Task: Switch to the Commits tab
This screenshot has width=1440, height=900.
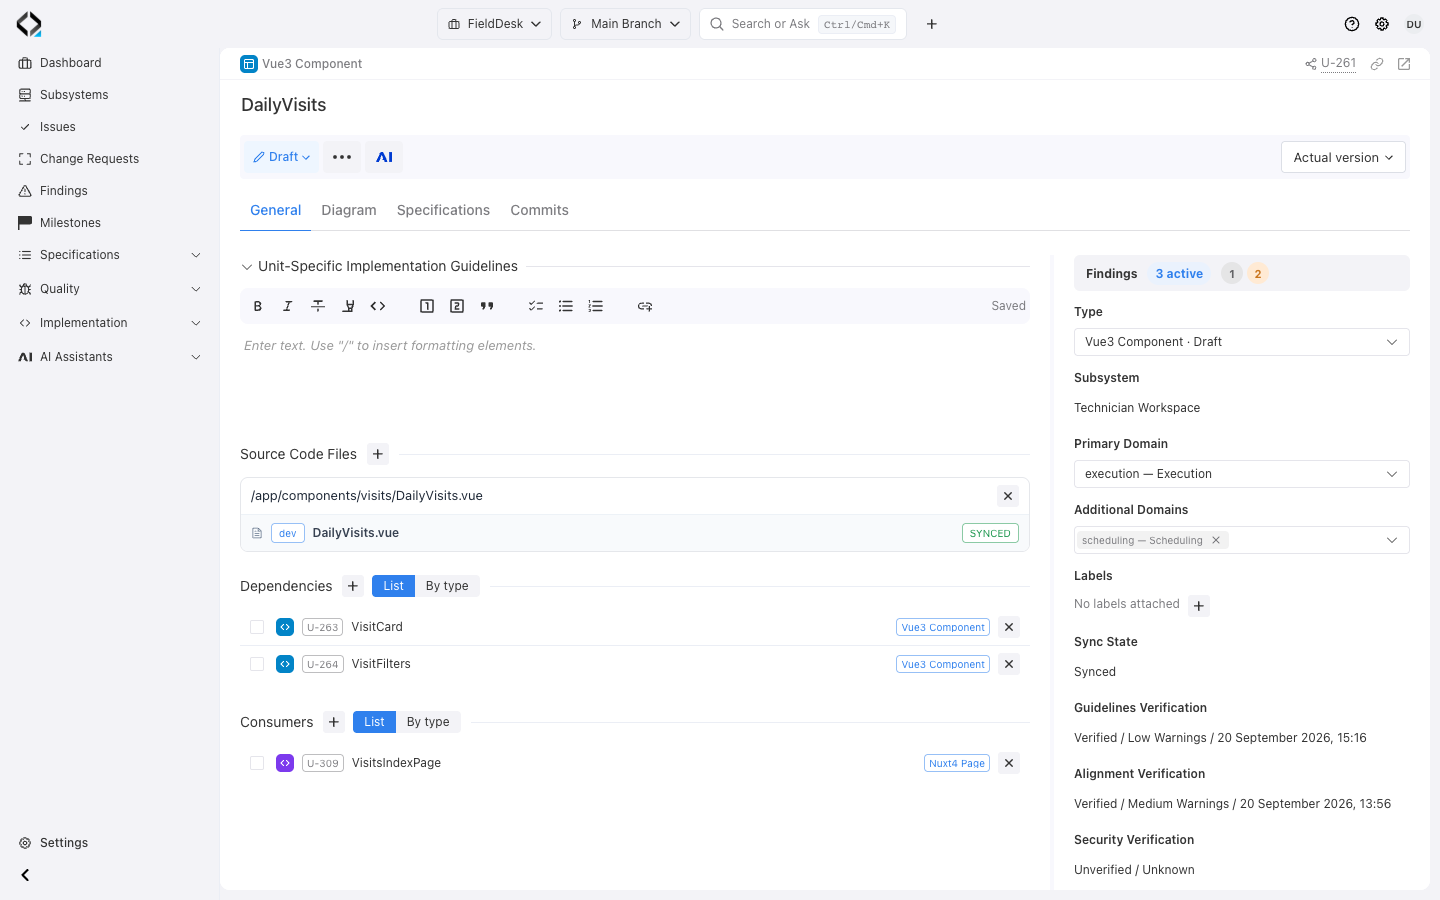Action: pos(539,210)
